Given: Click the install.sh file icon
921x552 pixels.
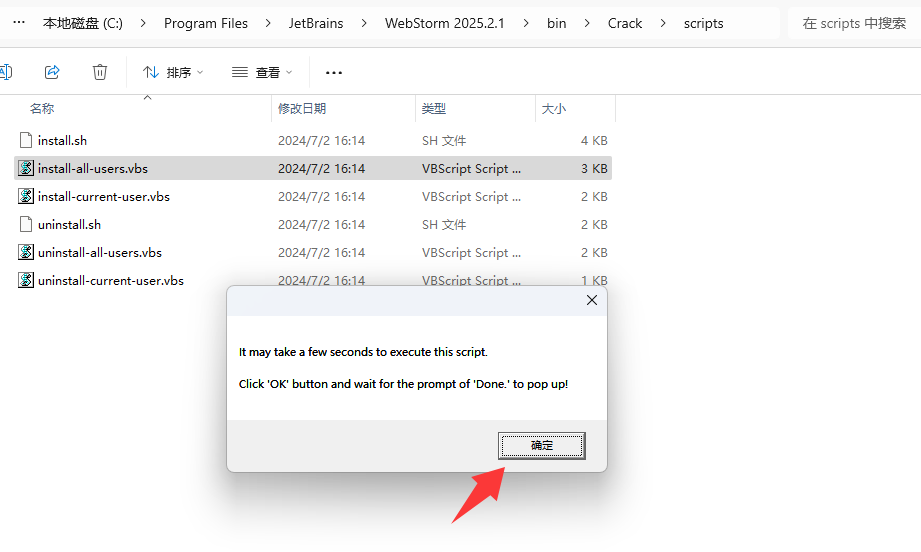Looking at the screenshot, I should tap(26, 140).
